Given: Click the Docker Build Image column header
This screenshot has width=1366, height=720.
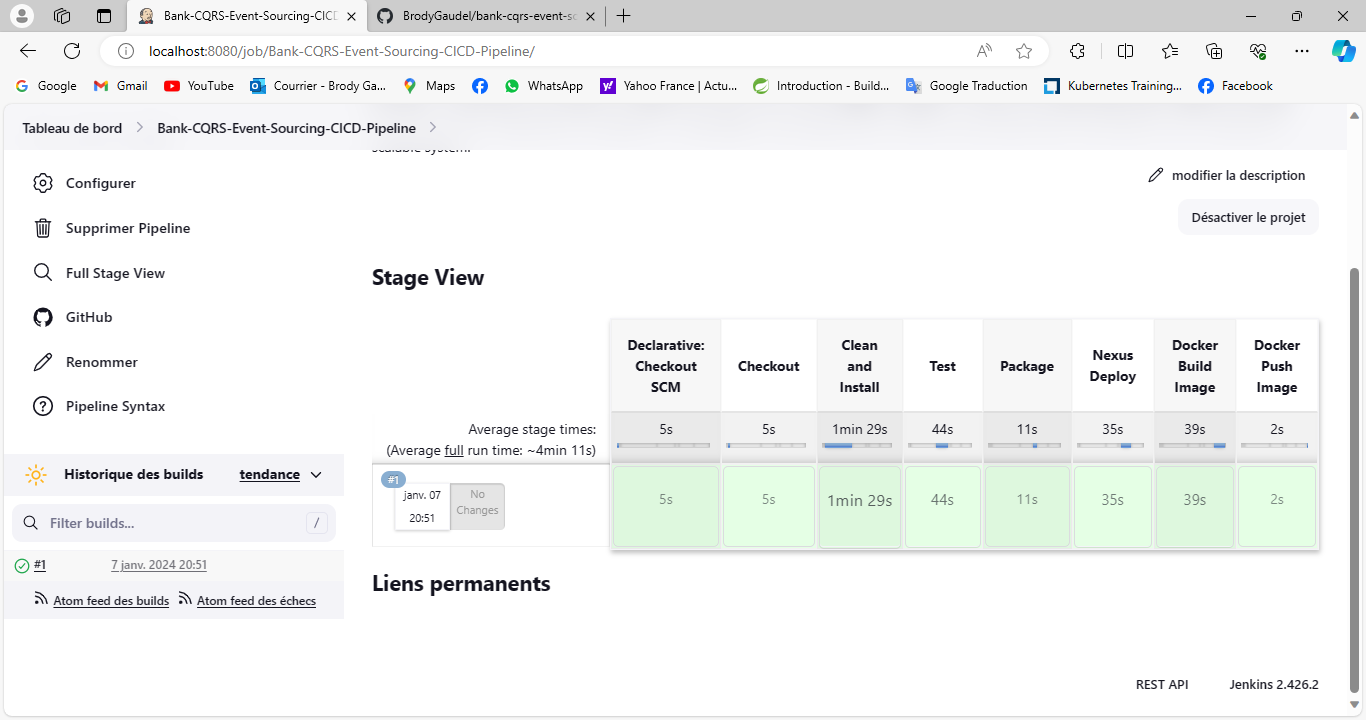Looking at the screenshot, I should click(x=1194, y=366).
